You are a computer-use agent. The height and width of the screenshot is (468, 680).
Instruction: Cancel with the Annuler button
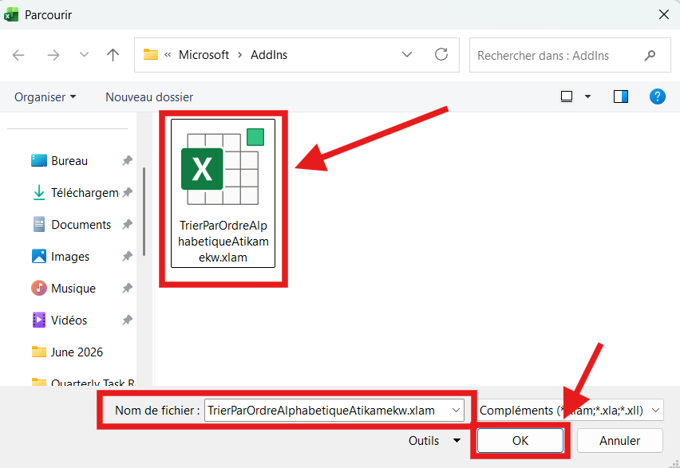pos(620,441)
